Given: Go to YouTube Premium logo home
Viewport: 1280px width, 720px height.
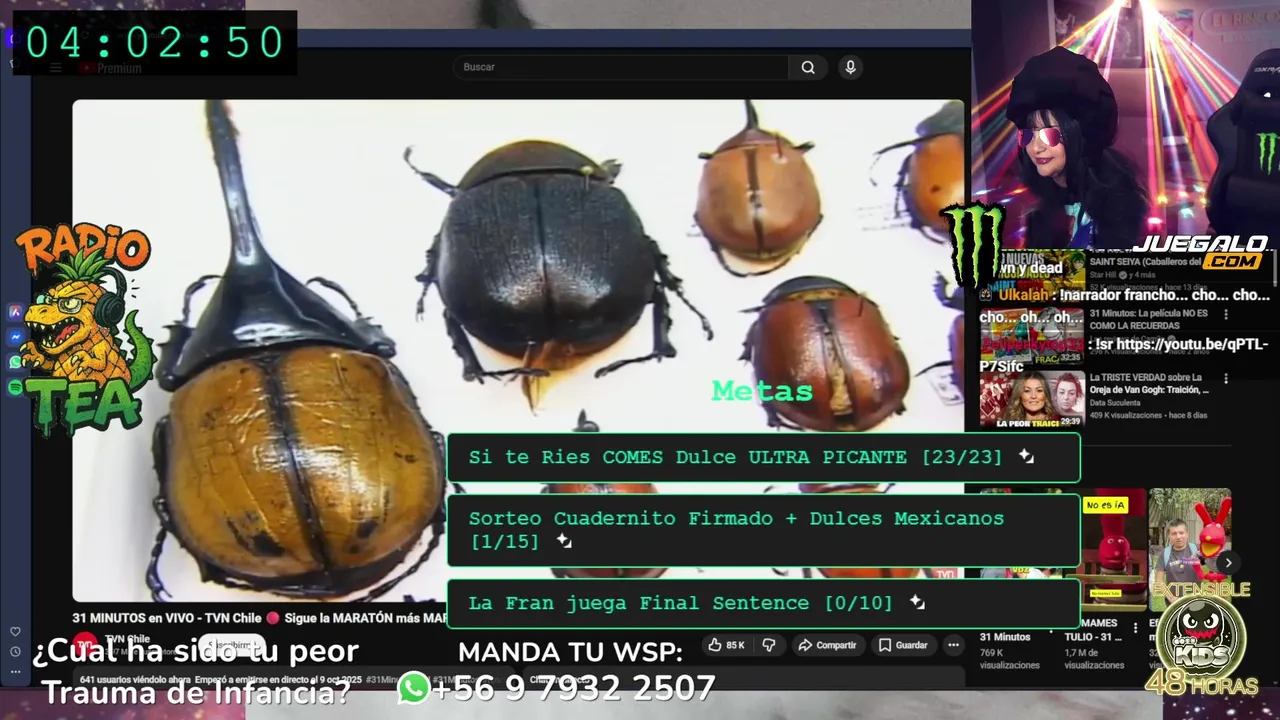Looking at the screenshot, I should 110,68.
